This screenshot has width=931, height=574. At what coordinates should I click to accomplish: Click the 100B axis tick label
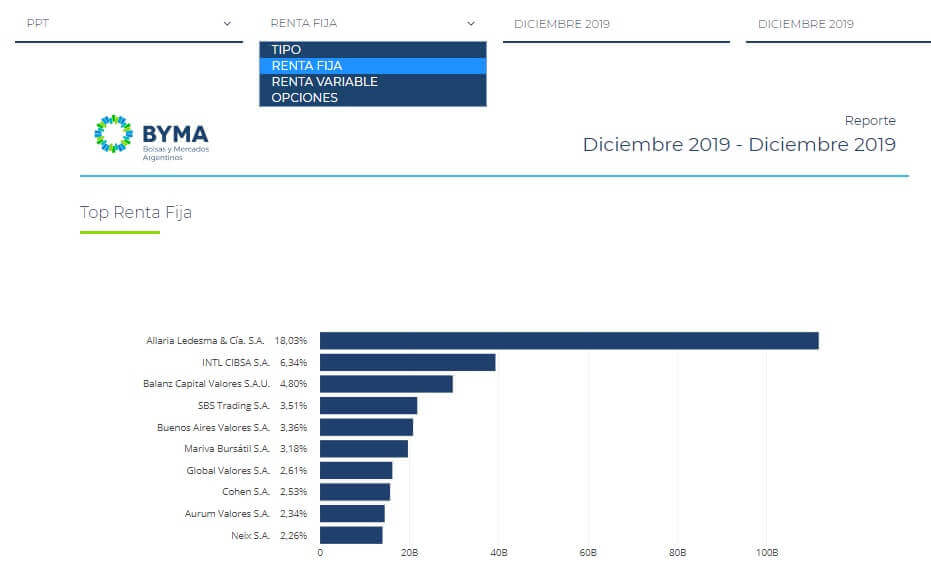click(767, 553)
